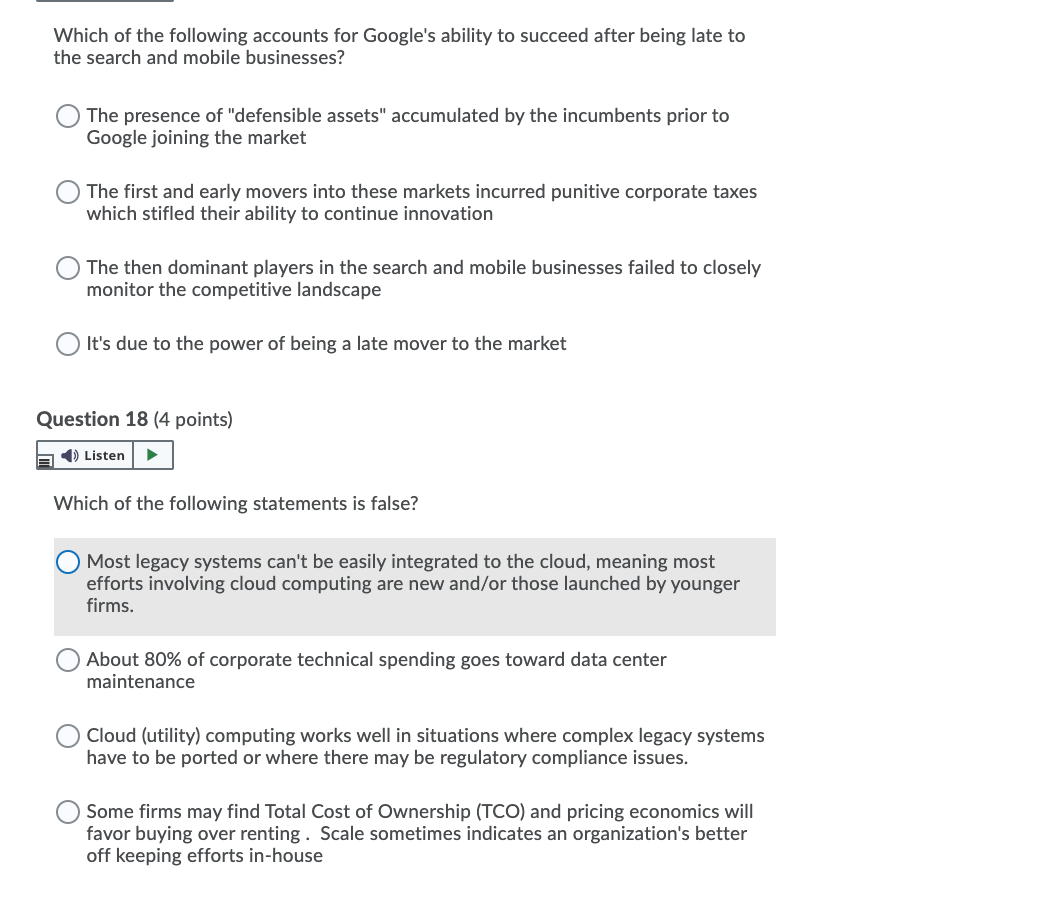The image size is (1044, 900).
Task: Select radio for "Most legacy systems" statement
Action: (68, 562)
